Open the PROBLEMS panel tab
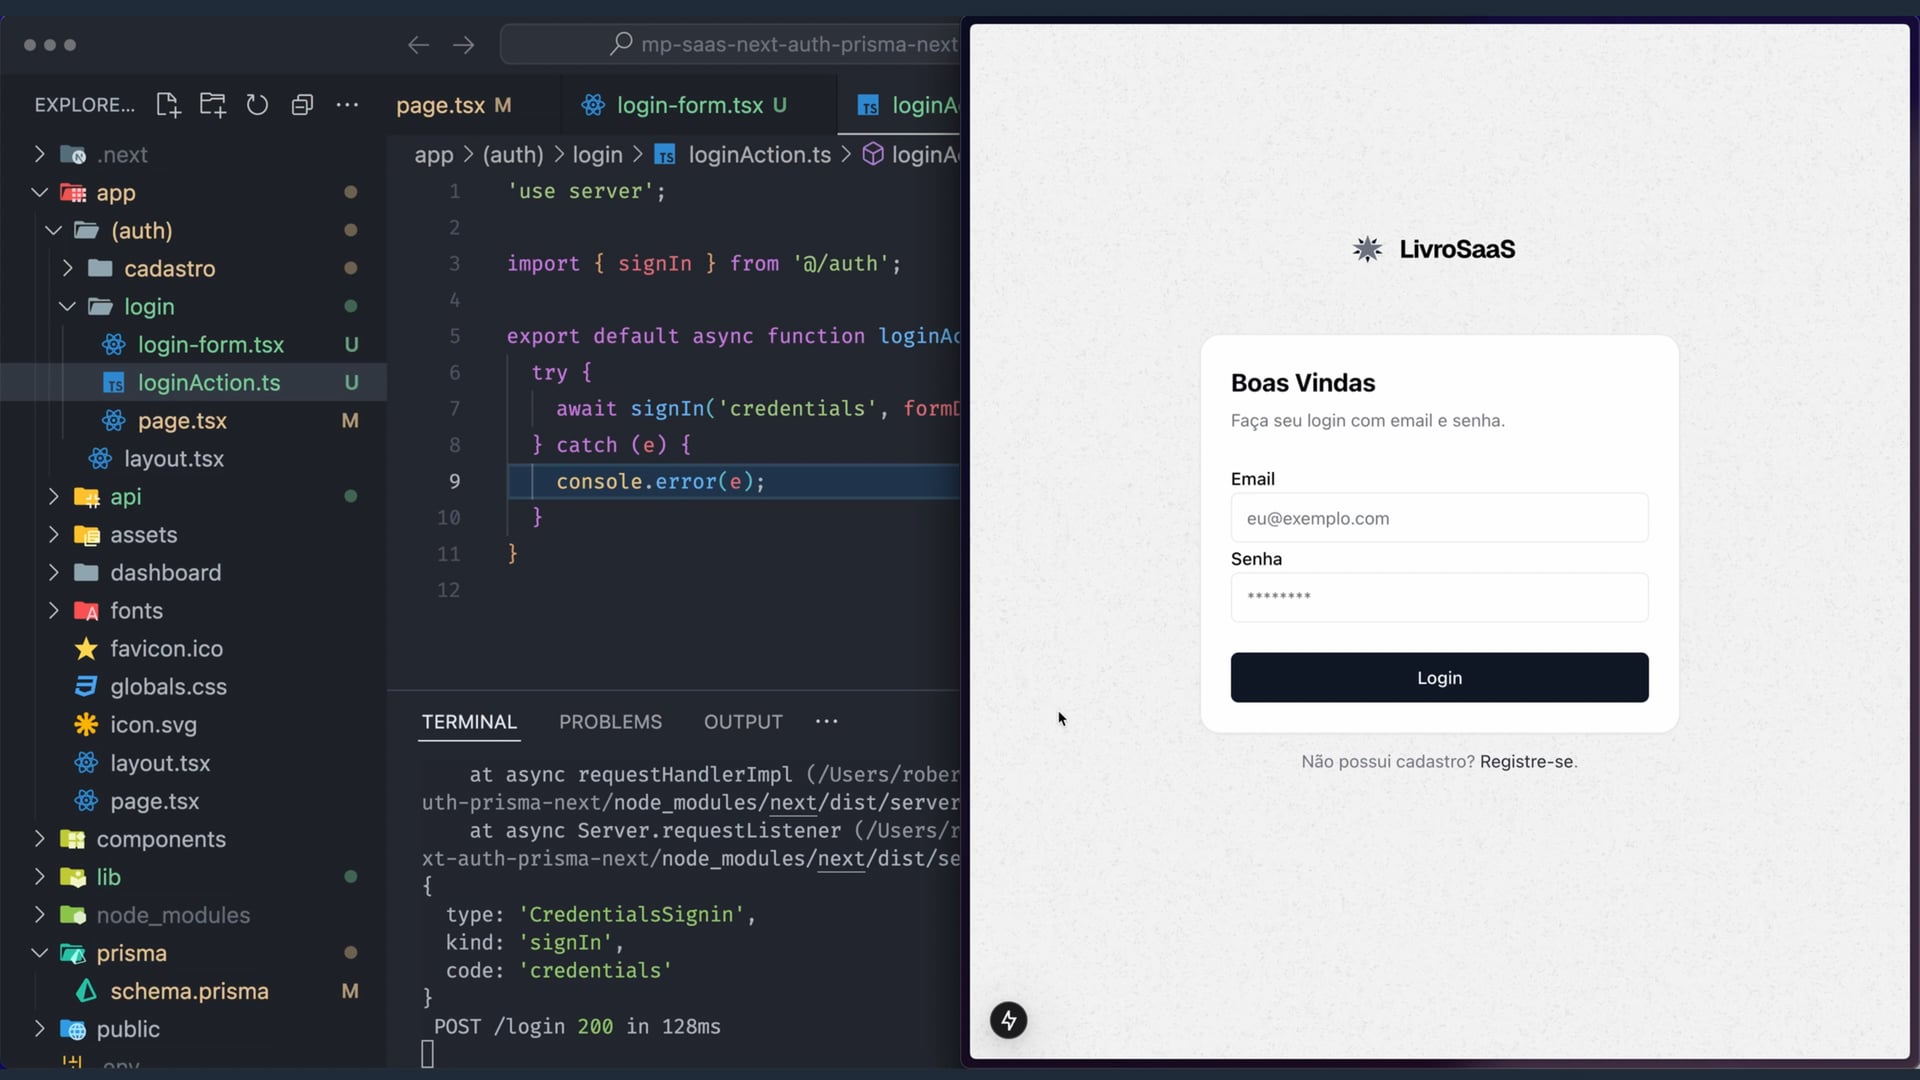 tap(610, 722)
